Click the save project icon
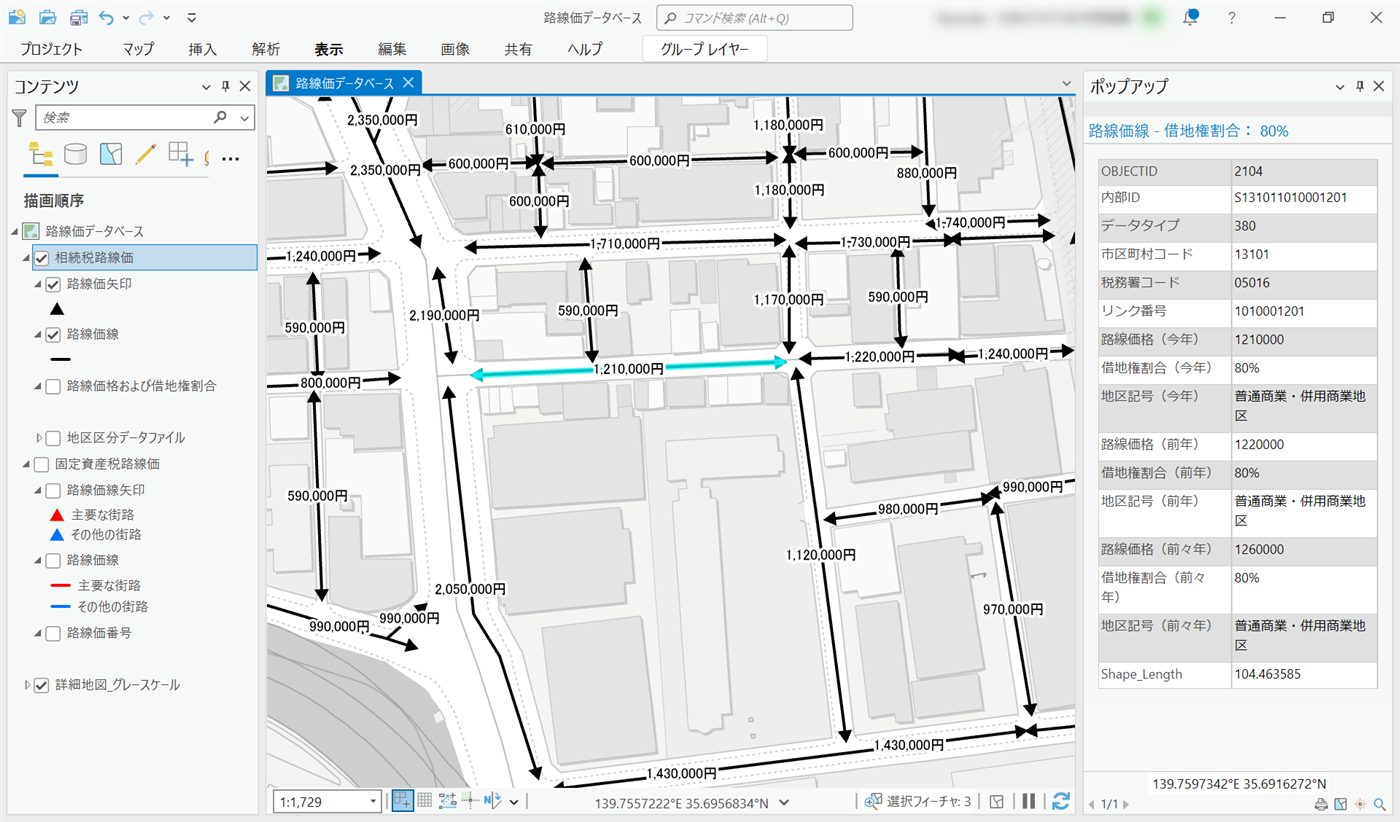Viewport: 1400px width, 822px height. 78,17
